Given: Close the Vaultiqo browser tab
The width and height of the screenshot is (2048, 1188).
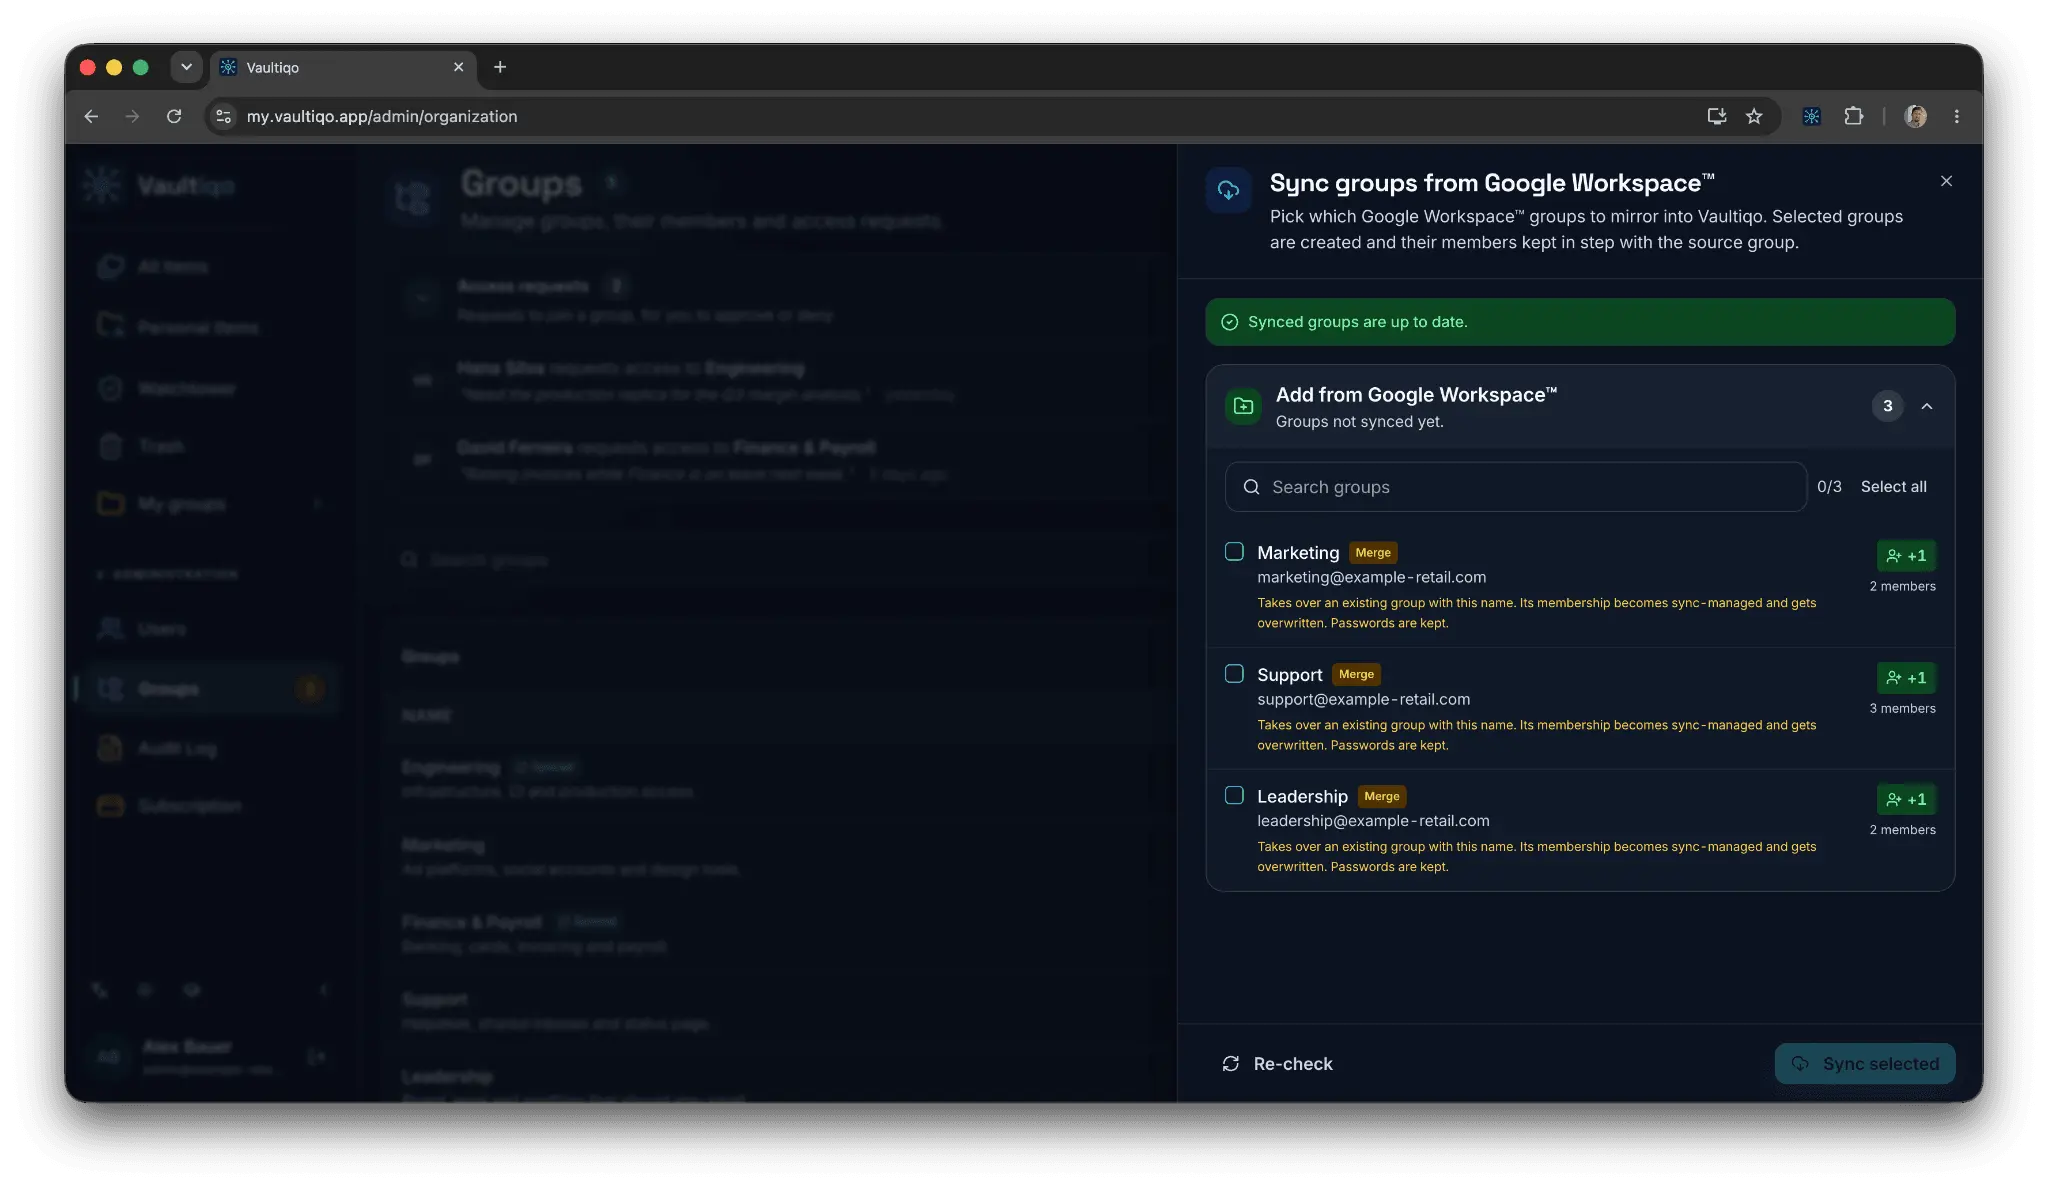Looking at the screenshot, I should (458, 67).
